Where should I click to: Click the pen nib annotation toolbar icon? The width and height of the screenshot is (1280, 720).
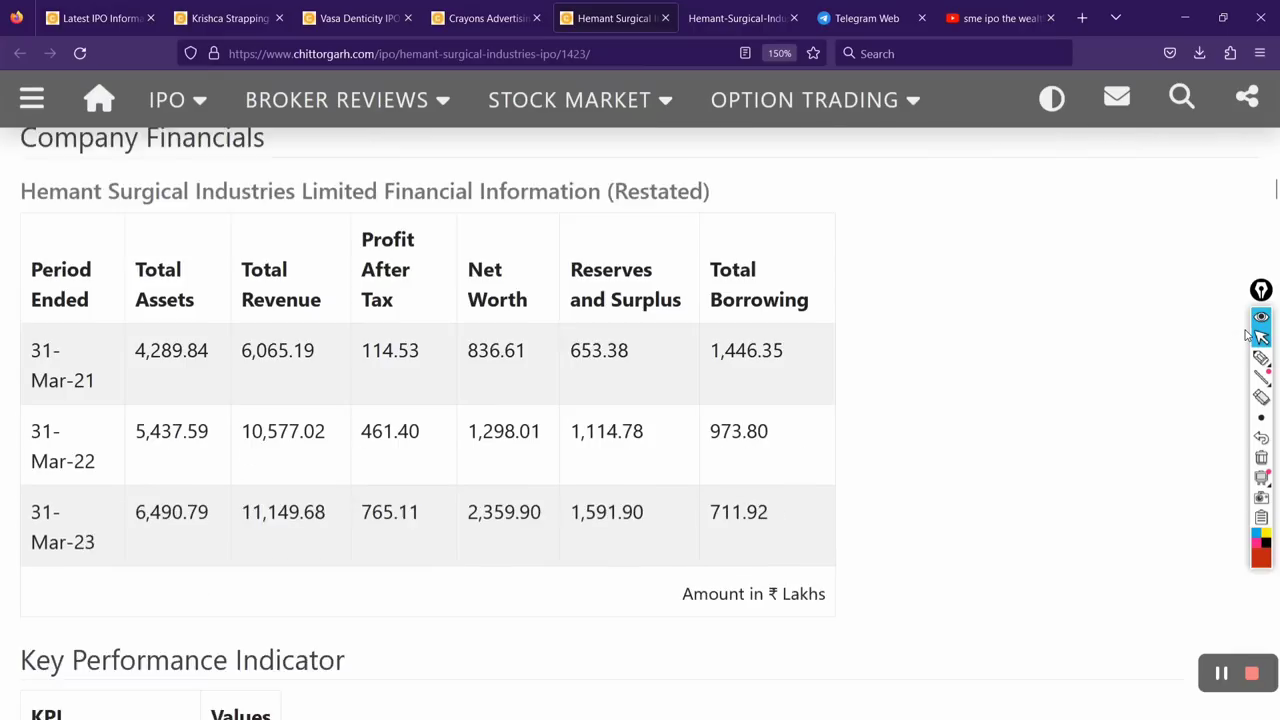coord(1261,290)
